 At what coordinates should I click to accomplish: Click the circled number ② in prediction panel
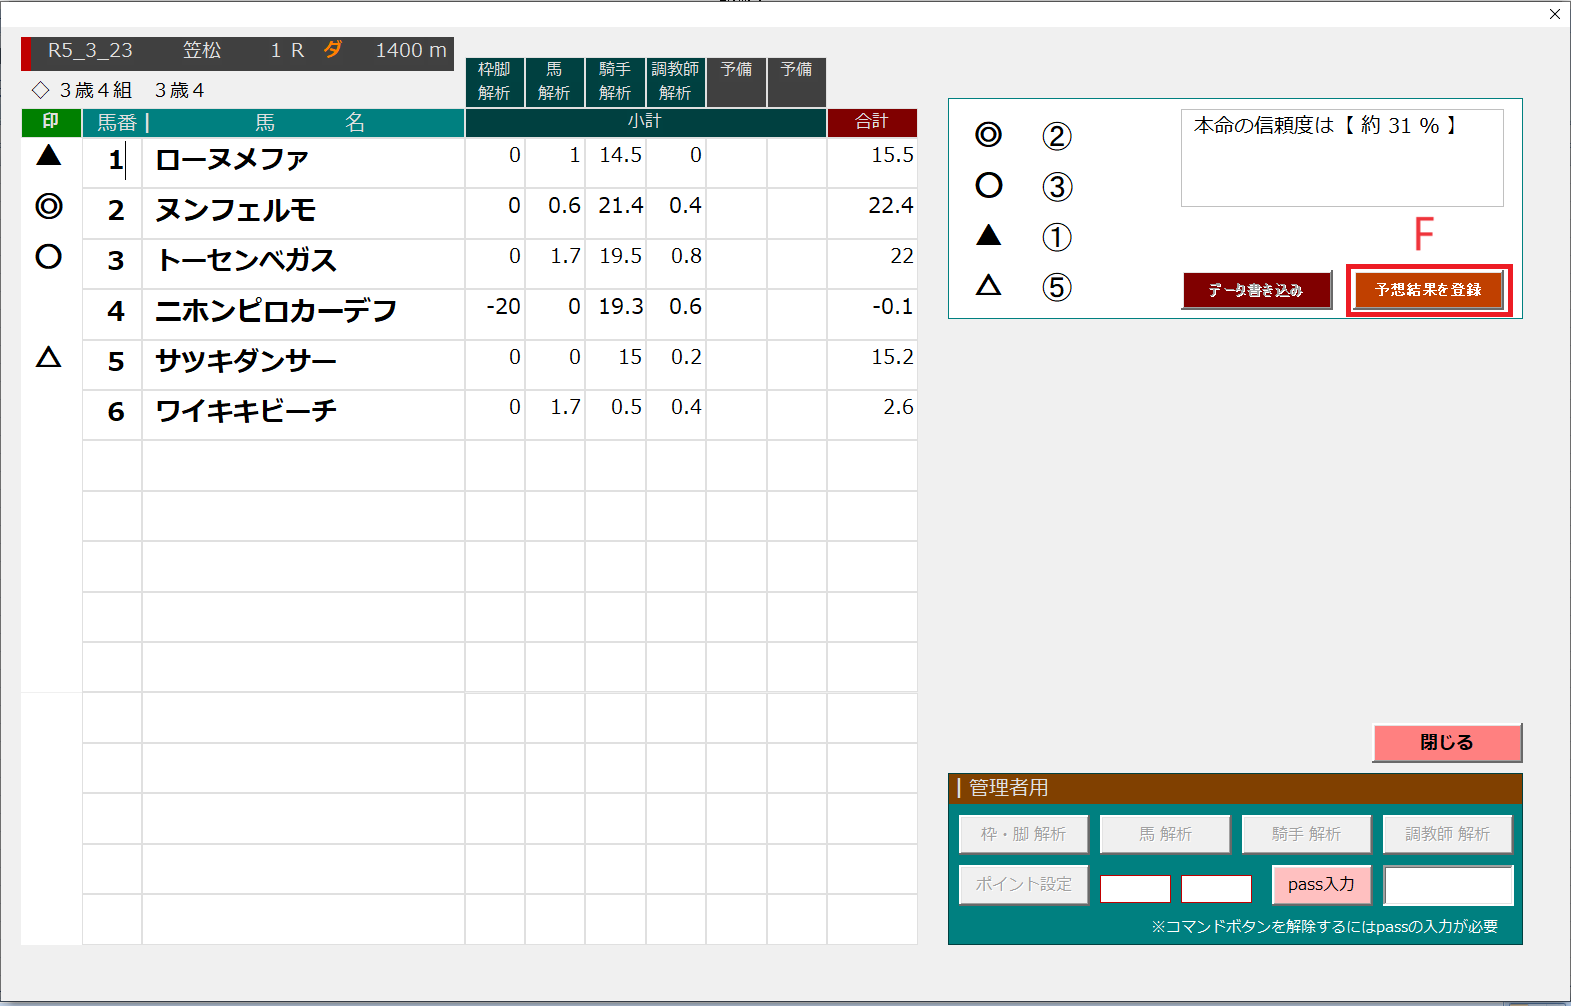tap(1056, 136)
